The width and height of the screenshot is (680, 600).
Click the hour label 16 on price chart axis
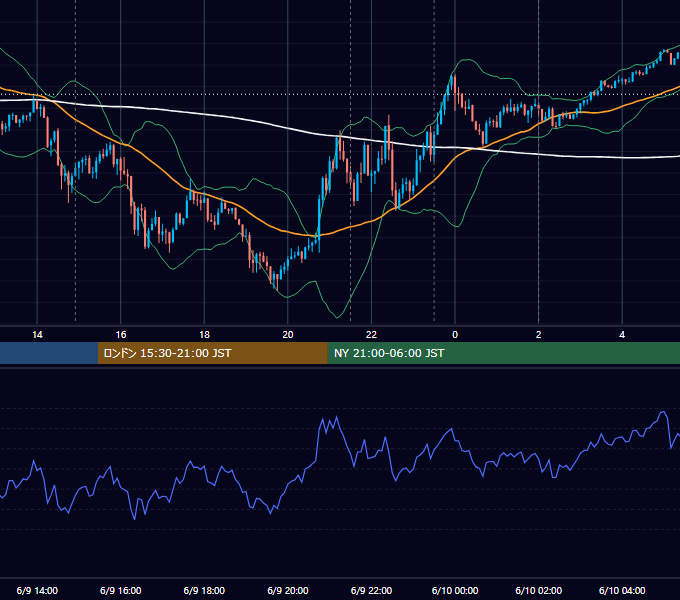click(121, 334)
